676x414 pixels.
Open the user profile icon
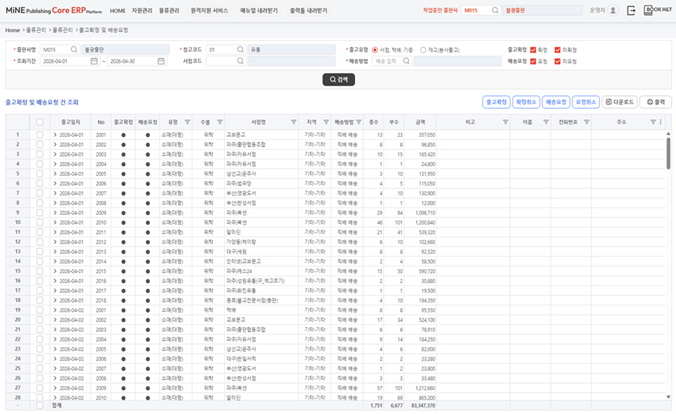(x=613, y=10)
